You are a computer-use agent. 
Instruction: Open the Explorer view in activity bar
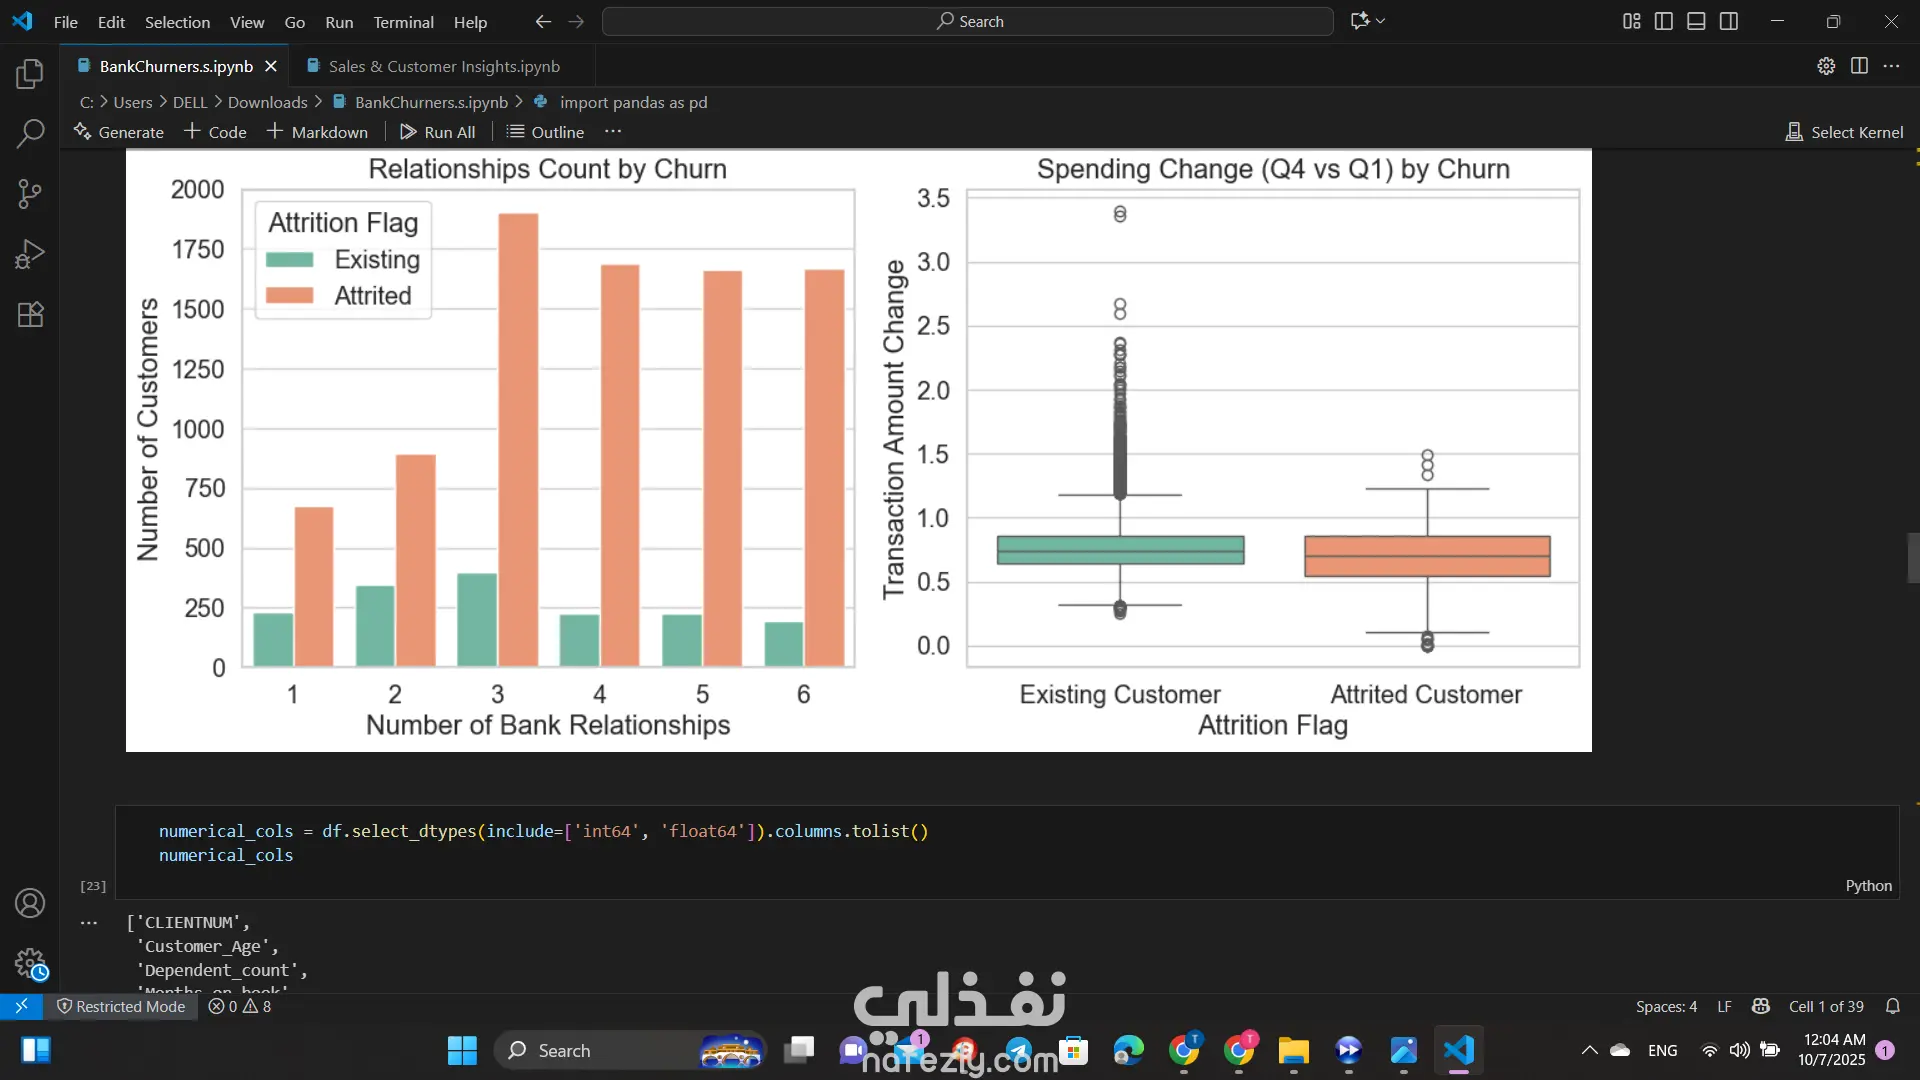30,73
